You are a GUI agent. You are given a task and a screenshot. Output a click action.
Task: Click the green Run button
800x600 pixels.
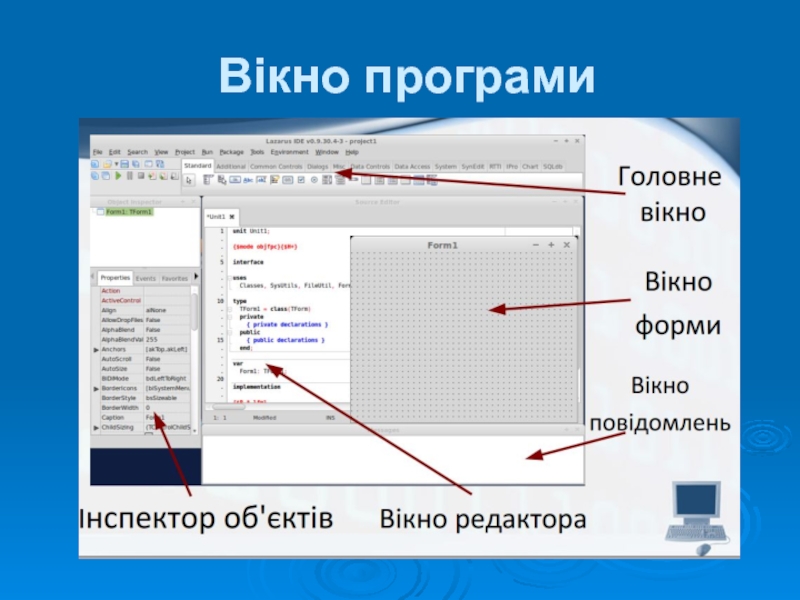point(118,176)
